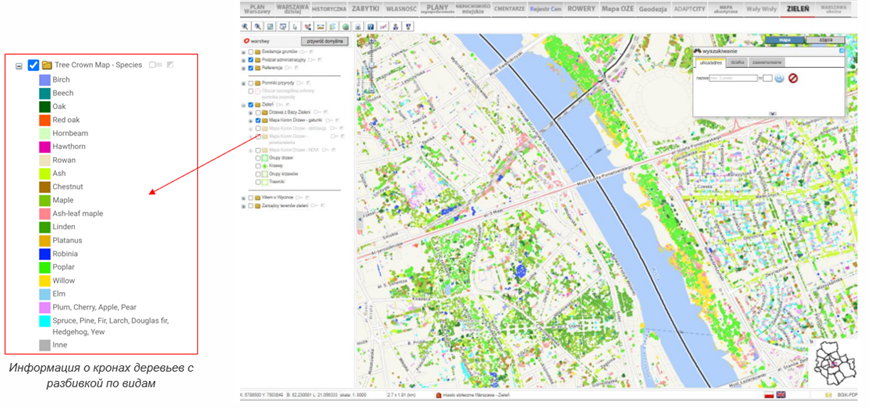Click the street name search input field
The height and width of the screenshot is (409, 870).
[x=732, y=78]
